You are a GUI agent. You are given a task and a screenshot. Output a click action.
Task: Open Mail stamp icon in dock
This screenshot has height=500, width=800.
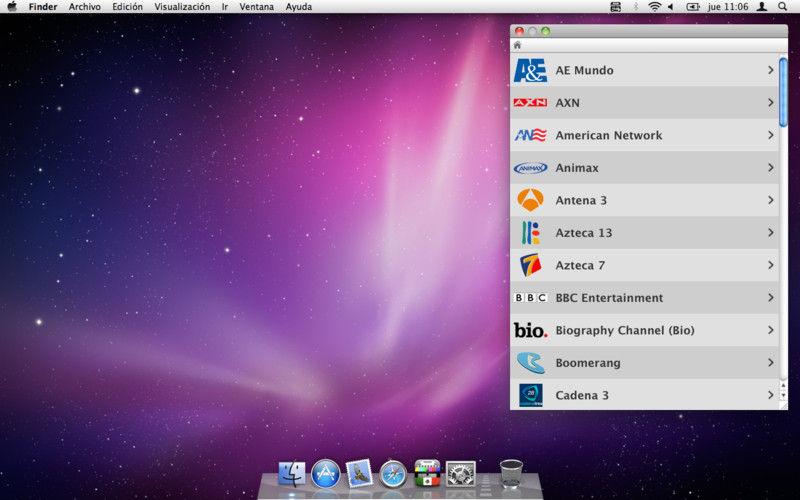point(359,473)
